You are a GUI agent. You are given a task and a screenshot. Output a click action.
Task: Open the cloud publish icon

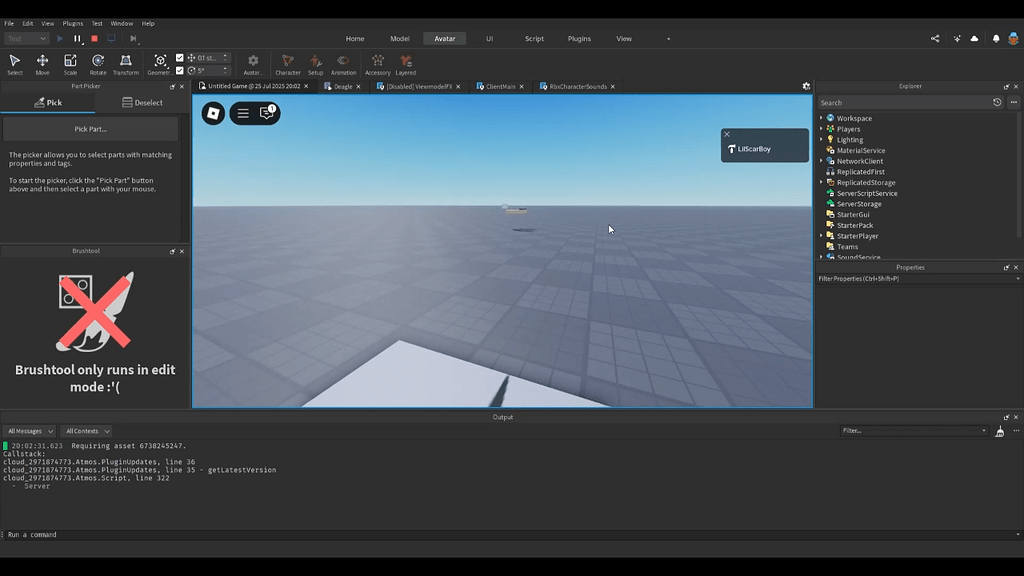point(974,39)
